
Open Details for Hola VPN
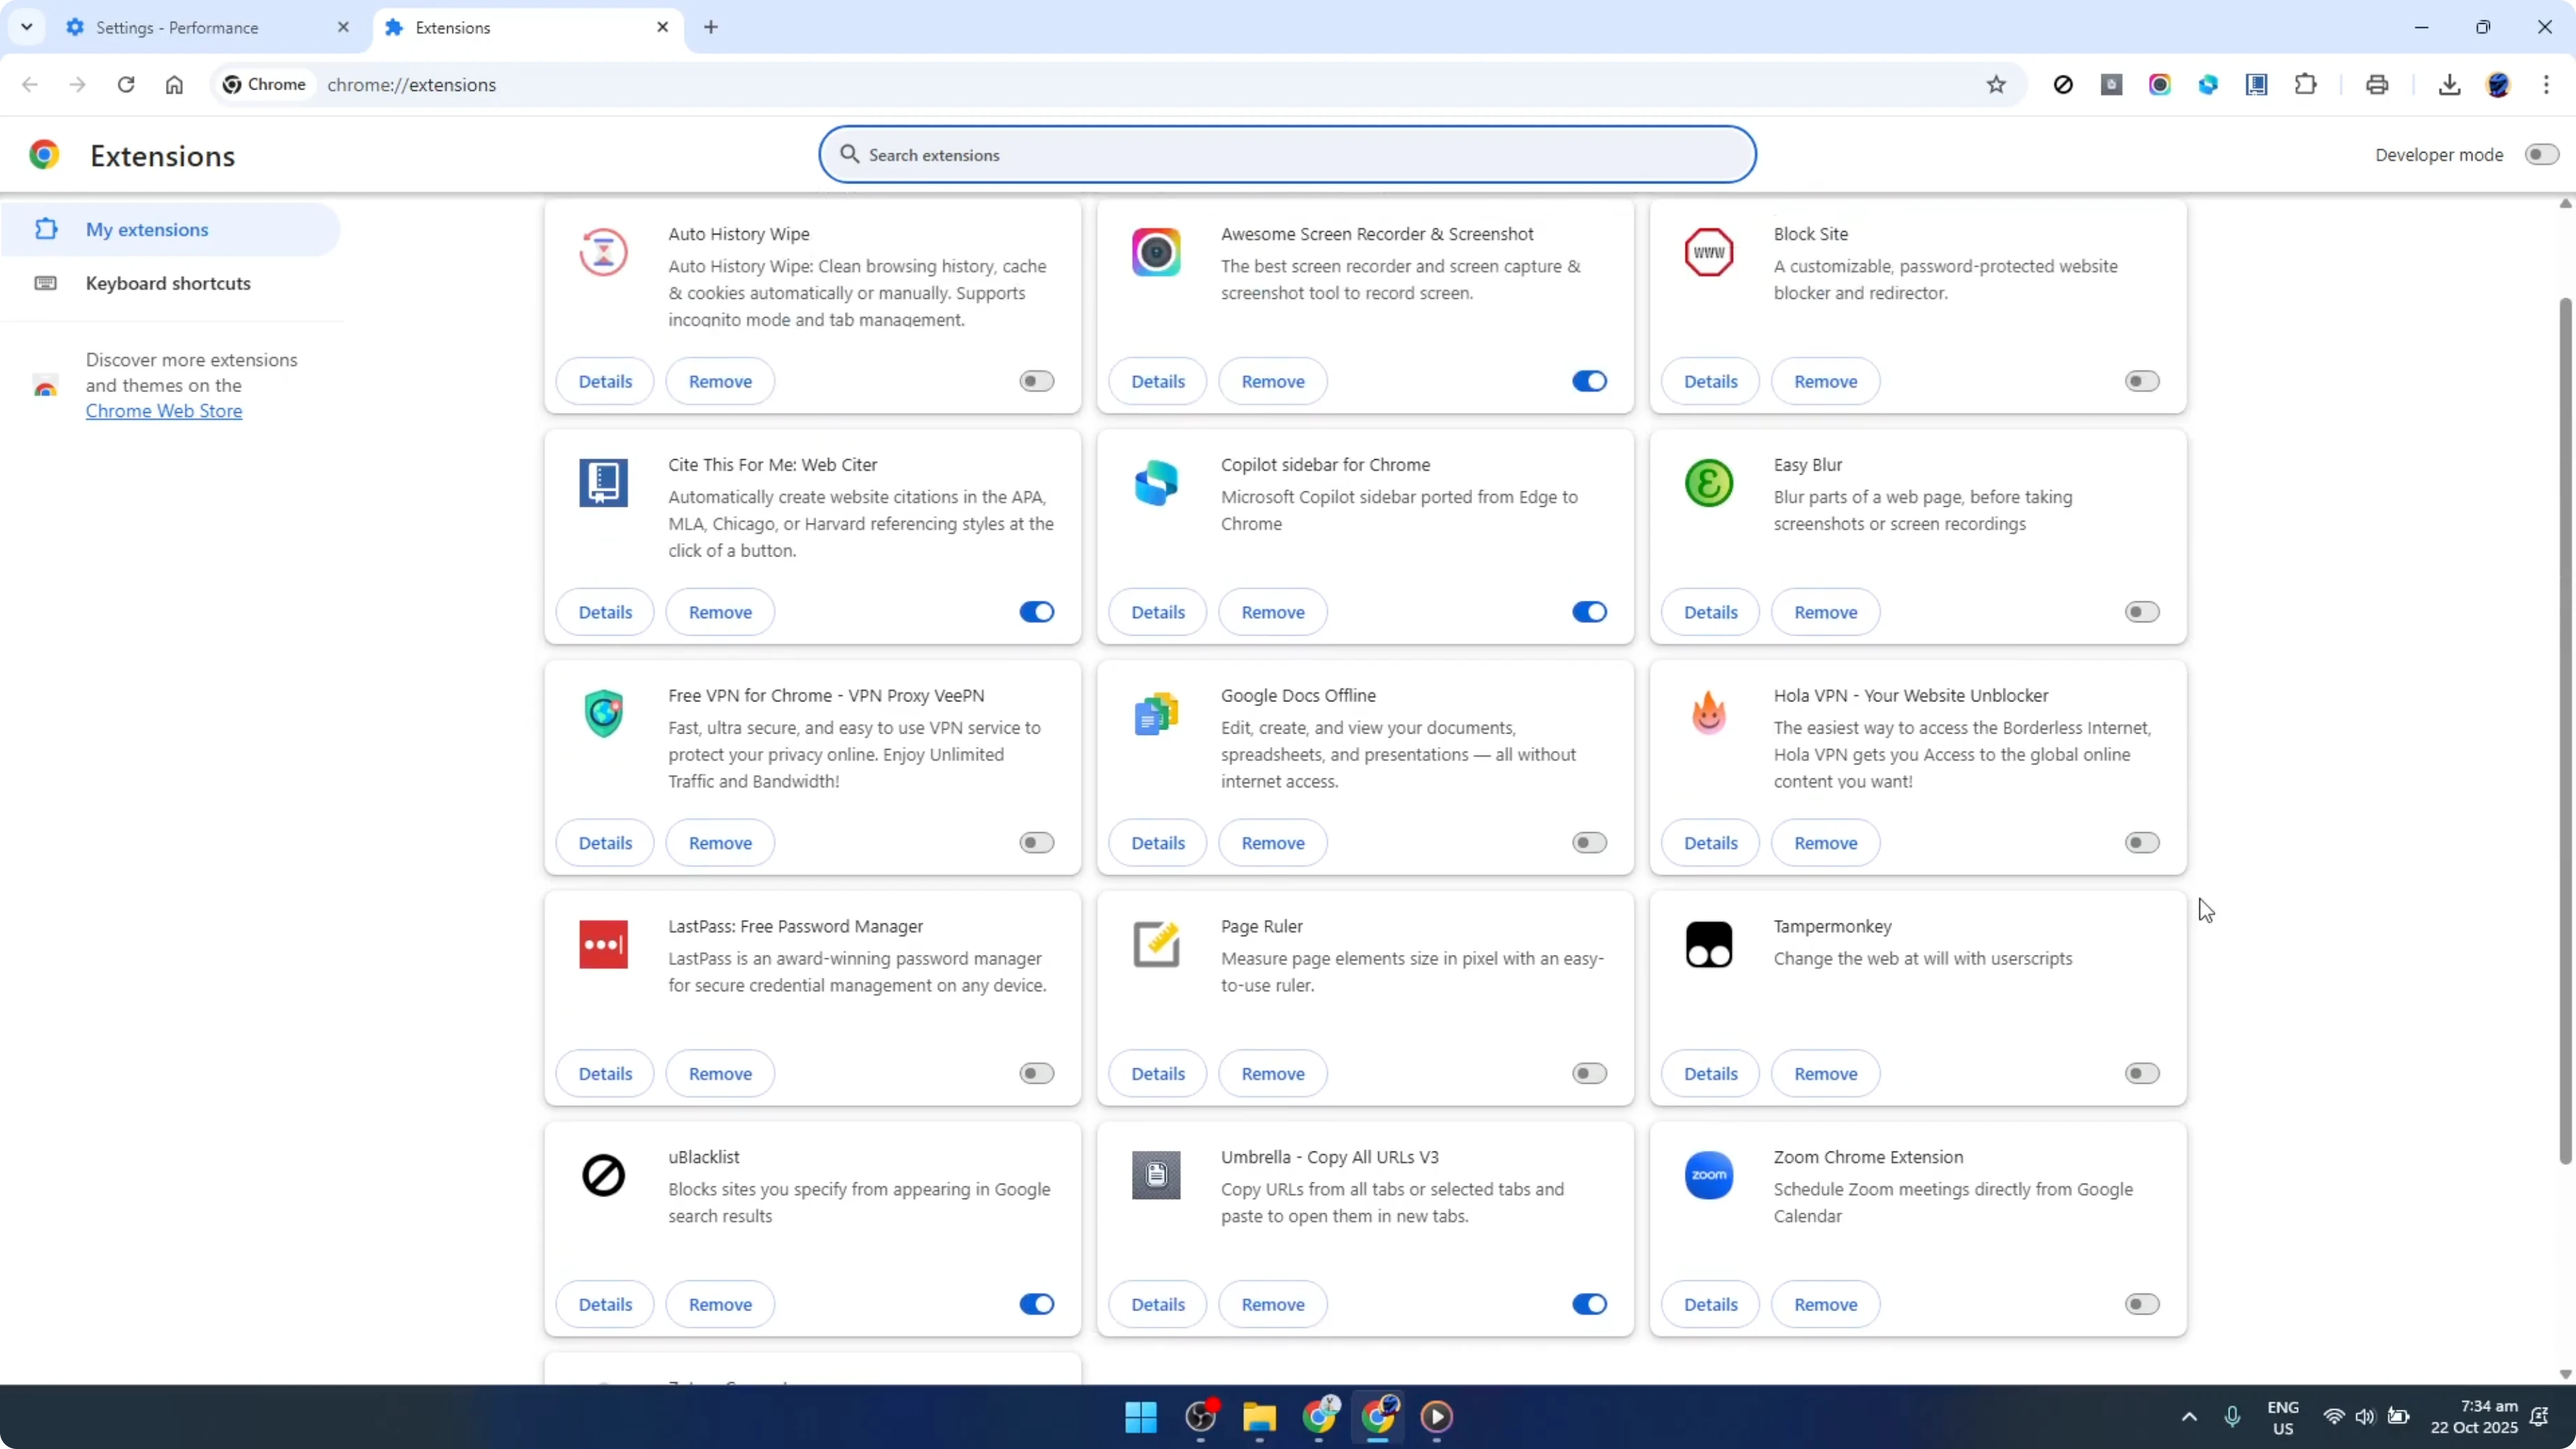click(x=1710, y=843)
